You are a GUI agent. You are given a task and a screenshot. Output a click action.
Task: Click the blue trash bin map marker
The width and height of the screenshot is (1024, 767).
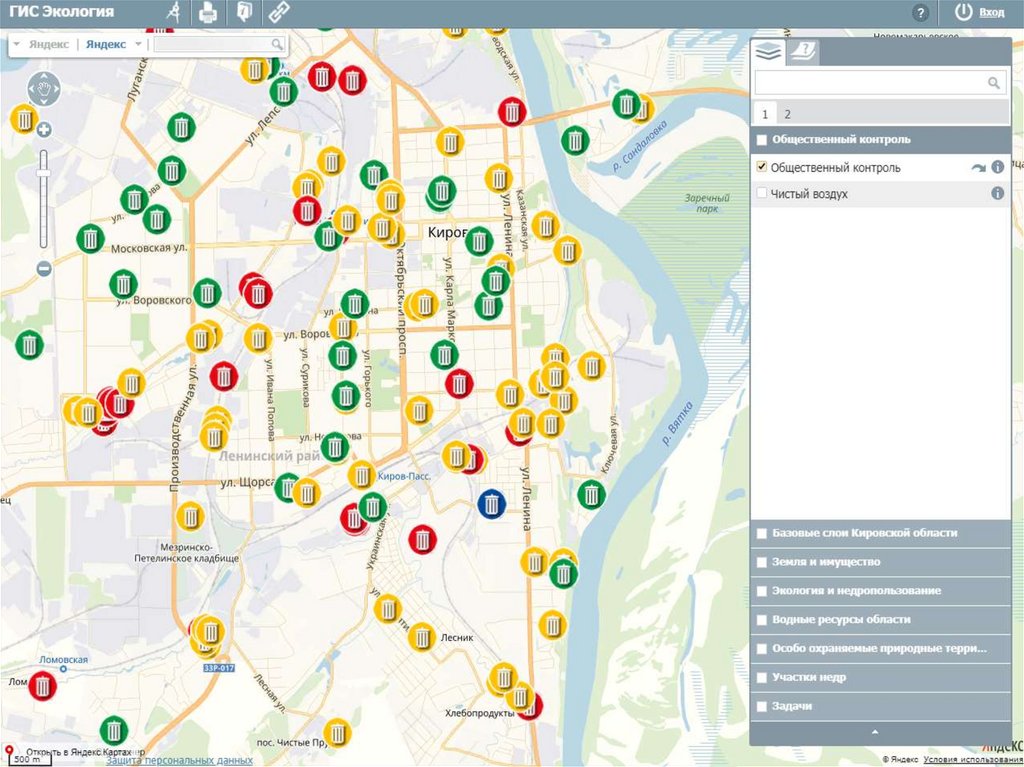[x=491, y=503]
